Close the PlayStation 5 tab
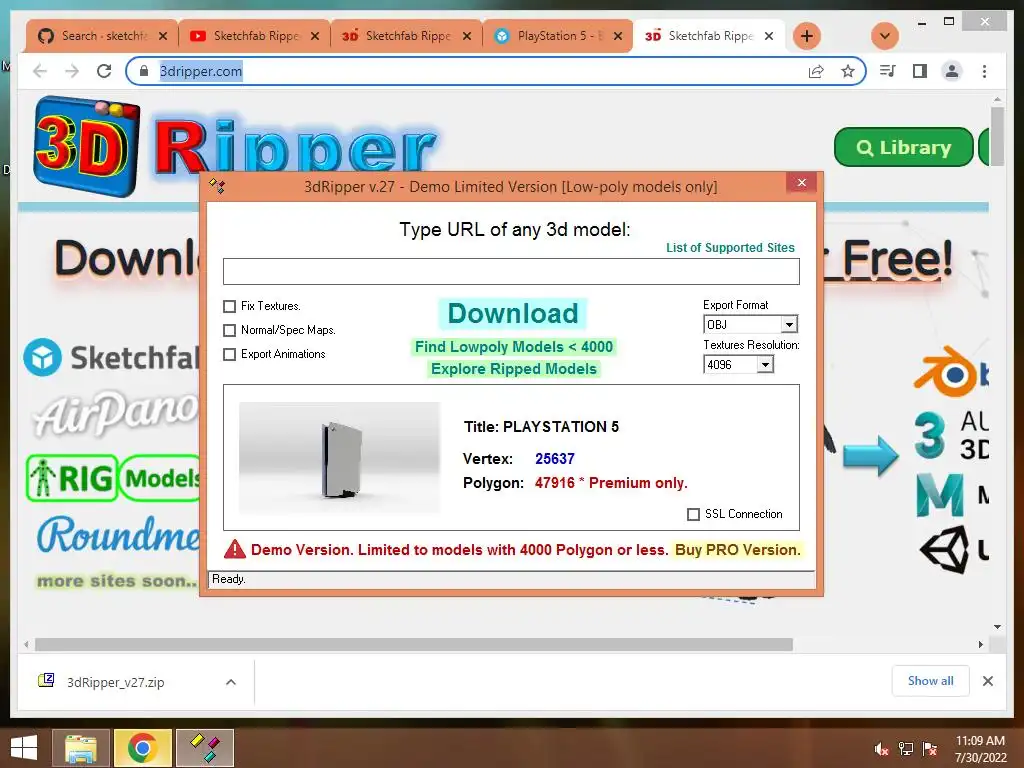The height and width of the screenshot is (768, 1024). tap(618, 36)
